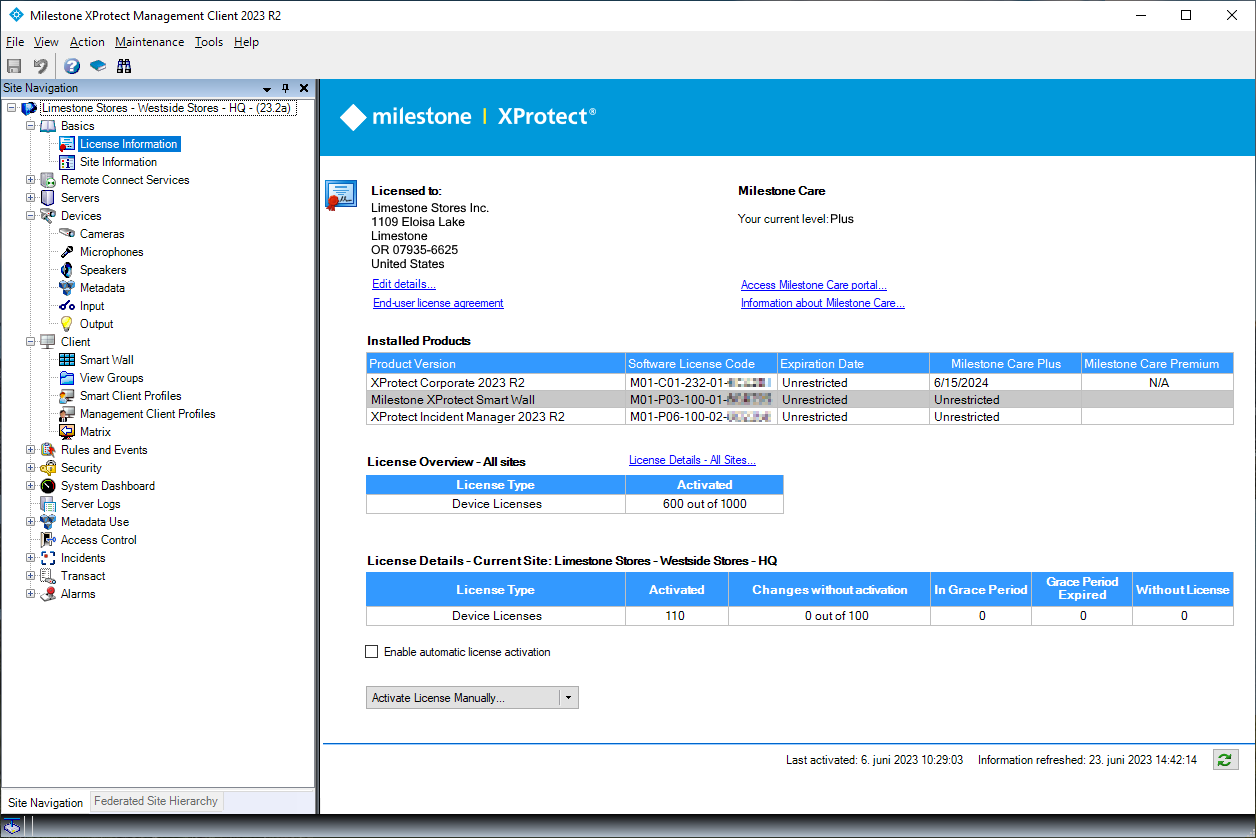Click the binoculars search icon
This screenshot has height=838, width=1256.
[124, 65]
